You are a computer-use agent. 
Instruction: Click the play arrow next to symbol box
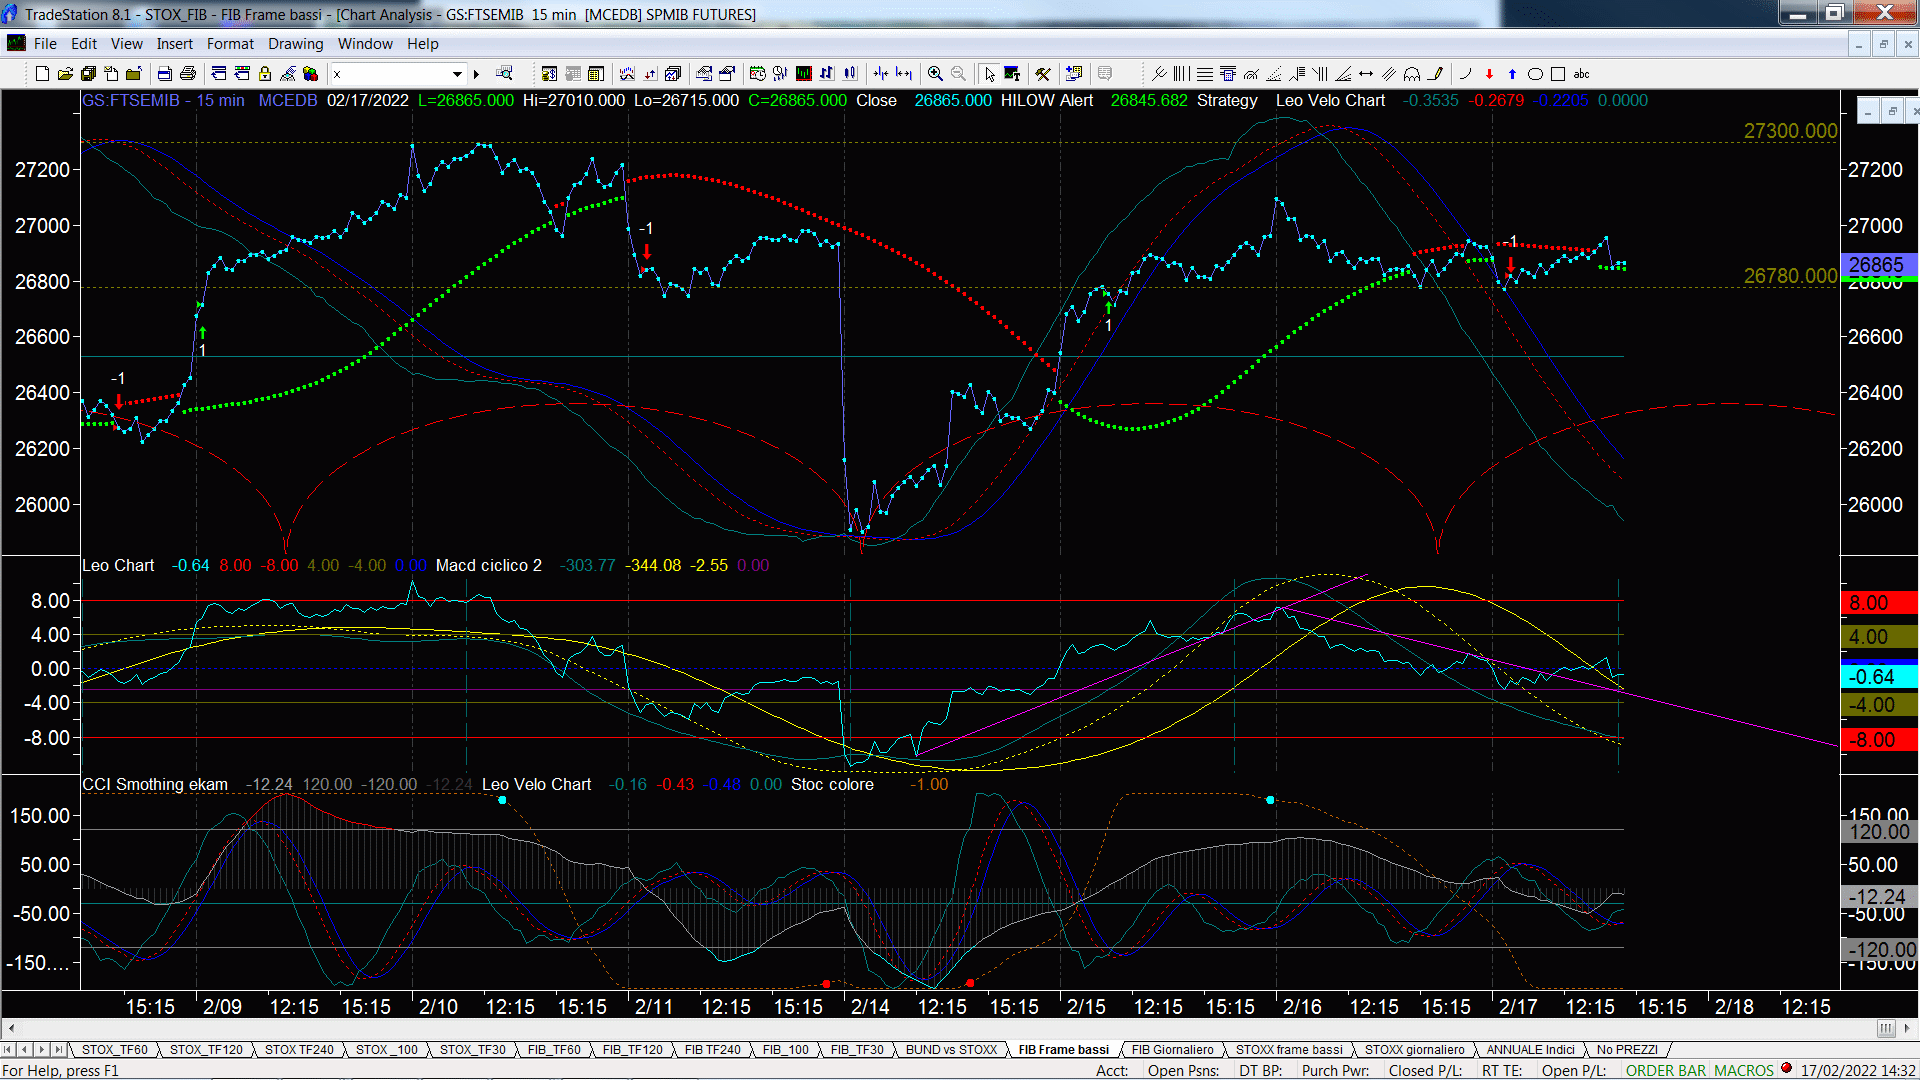476,74
